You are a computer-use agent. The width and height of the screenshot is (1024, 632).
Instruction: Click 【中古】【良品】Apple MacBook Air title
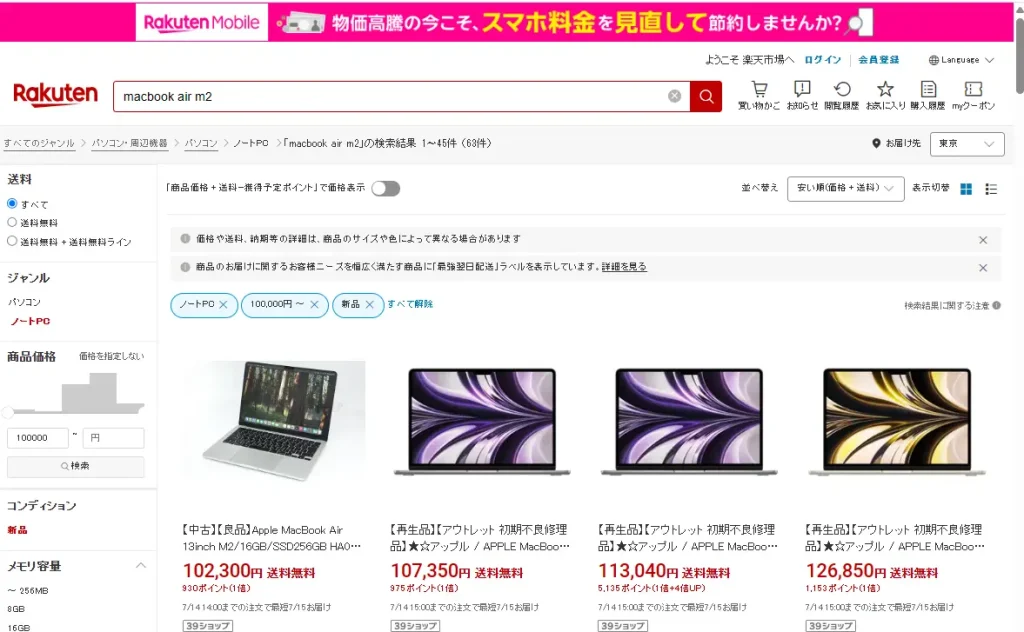(272, 538)
